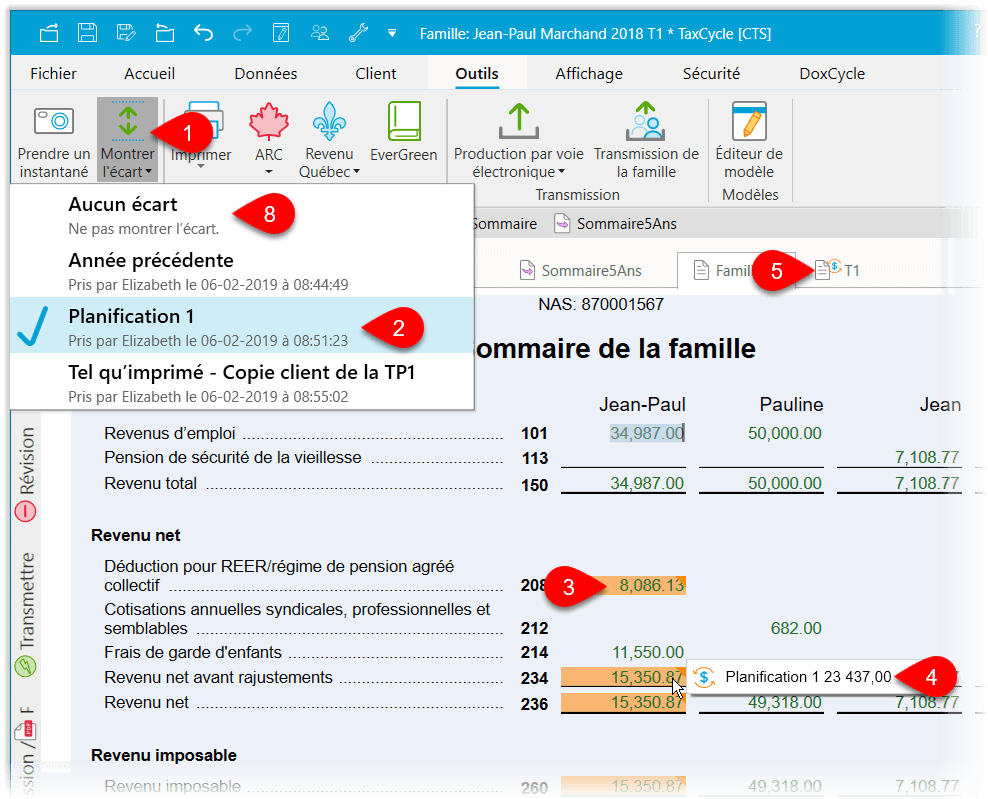Expand the Revenu Québec dropdown arrow
The width and height of the screenshot is (988, 799).
357,171
